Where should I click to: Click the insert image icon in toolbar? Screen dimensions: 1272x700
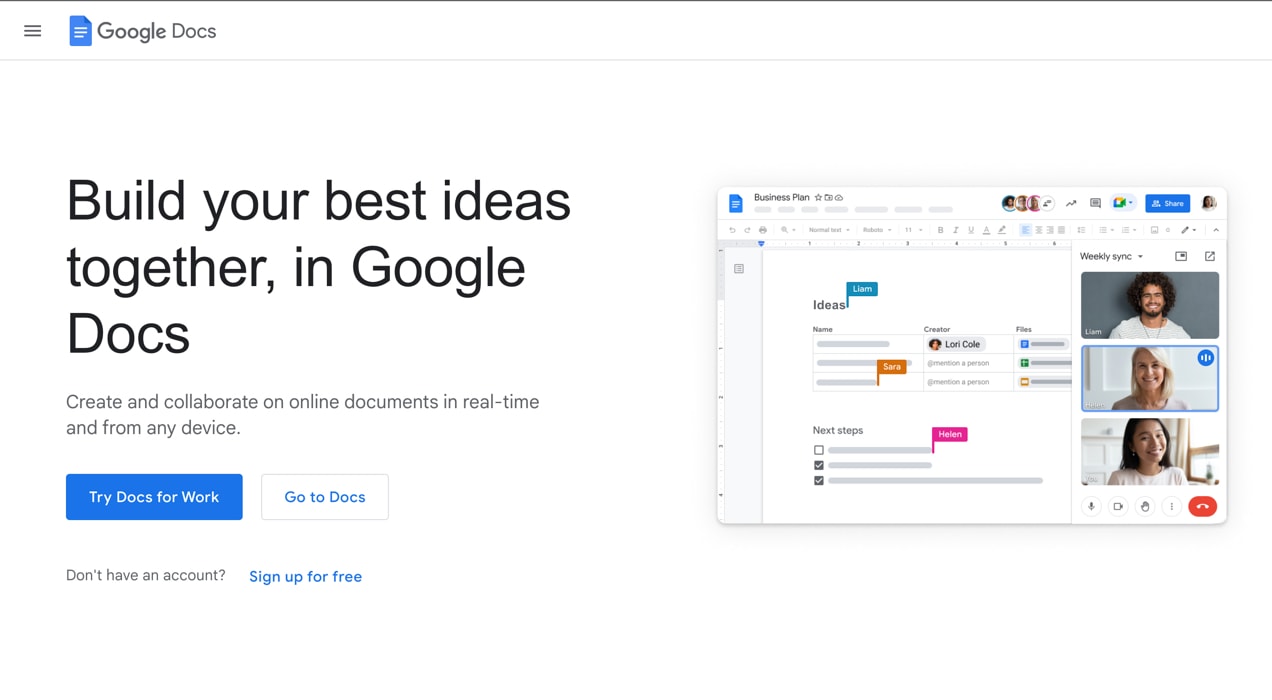pyautogui.click(x=1154, y=230)
